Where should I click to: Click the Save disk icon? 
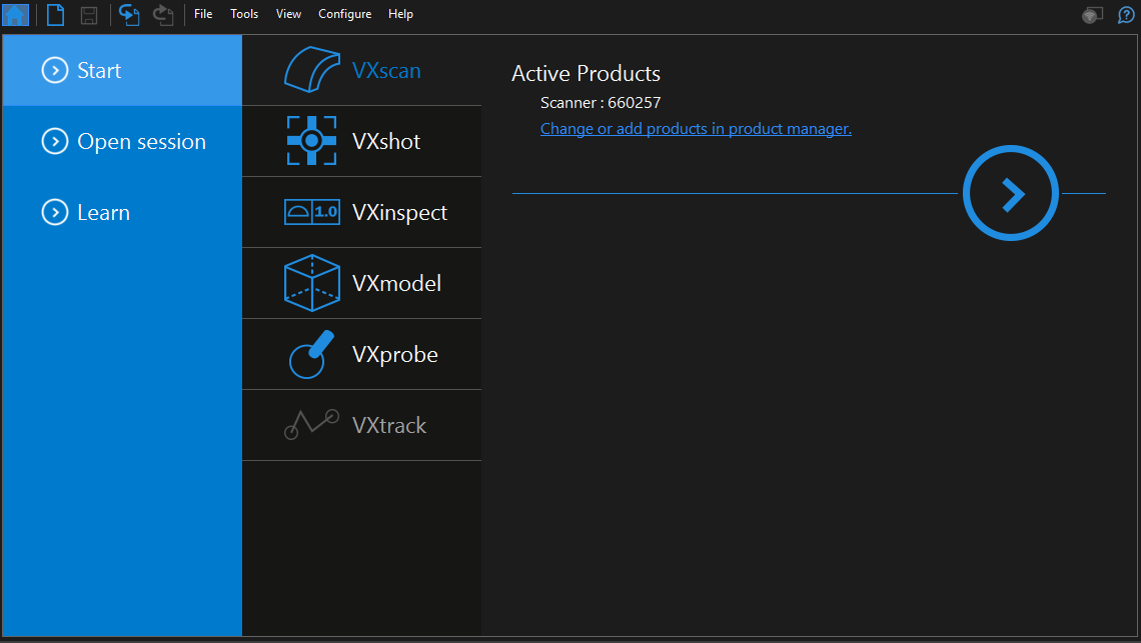coord(89,15)
